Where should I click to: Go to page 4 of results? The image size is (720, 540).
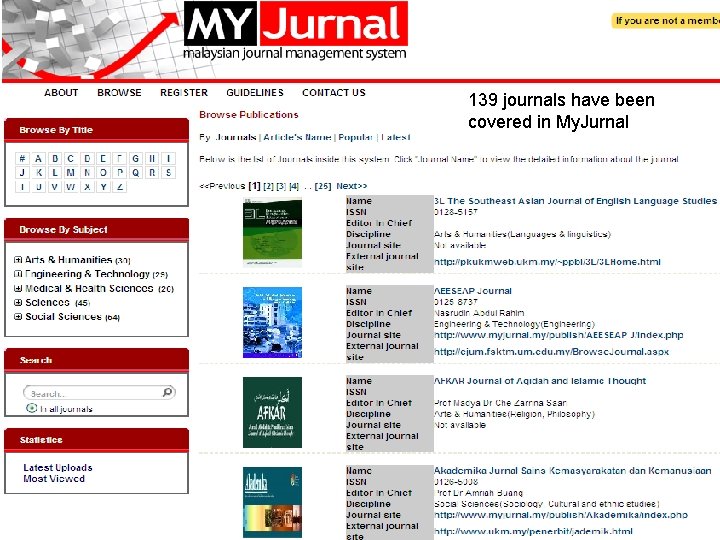click(294, 186)
